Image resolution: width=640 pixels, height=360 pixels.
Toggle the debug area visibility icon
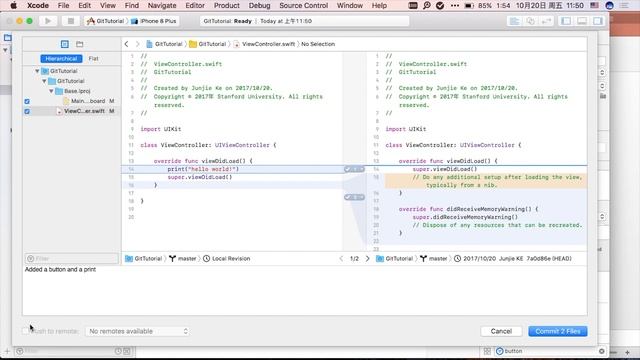(x=582, y=21)
